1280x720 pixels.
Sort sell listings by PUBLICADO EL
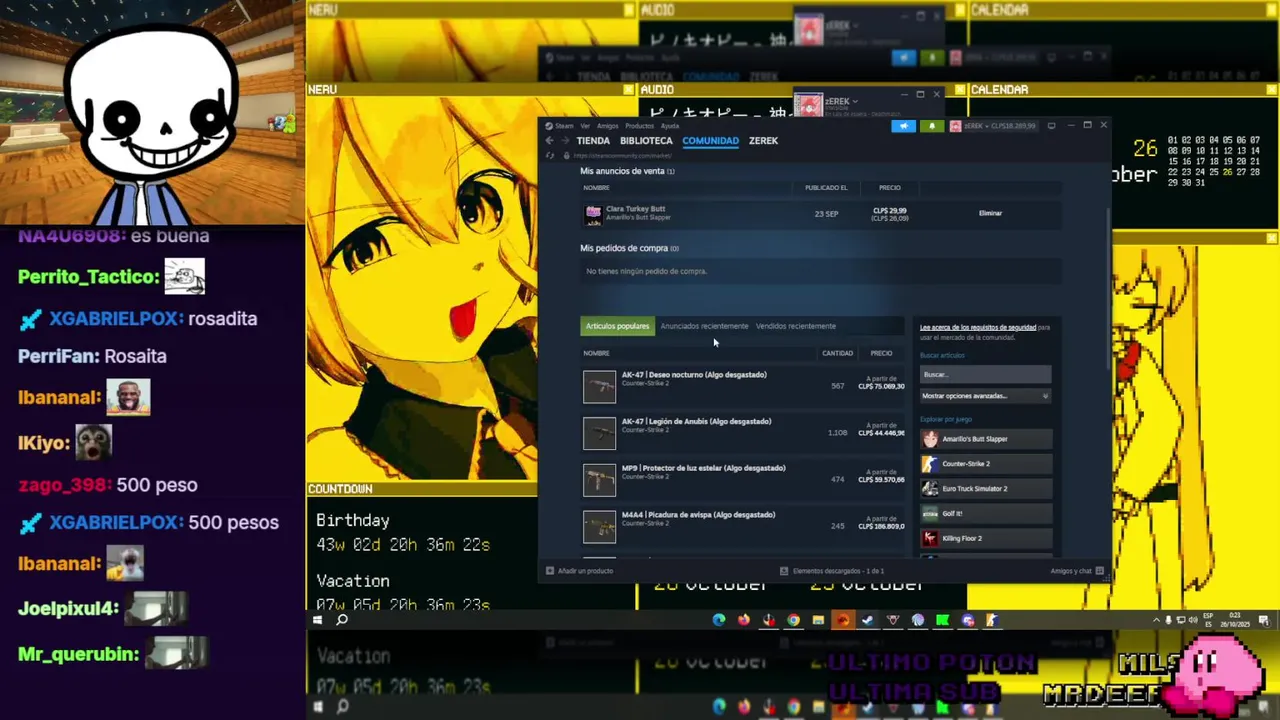(826, 188)
